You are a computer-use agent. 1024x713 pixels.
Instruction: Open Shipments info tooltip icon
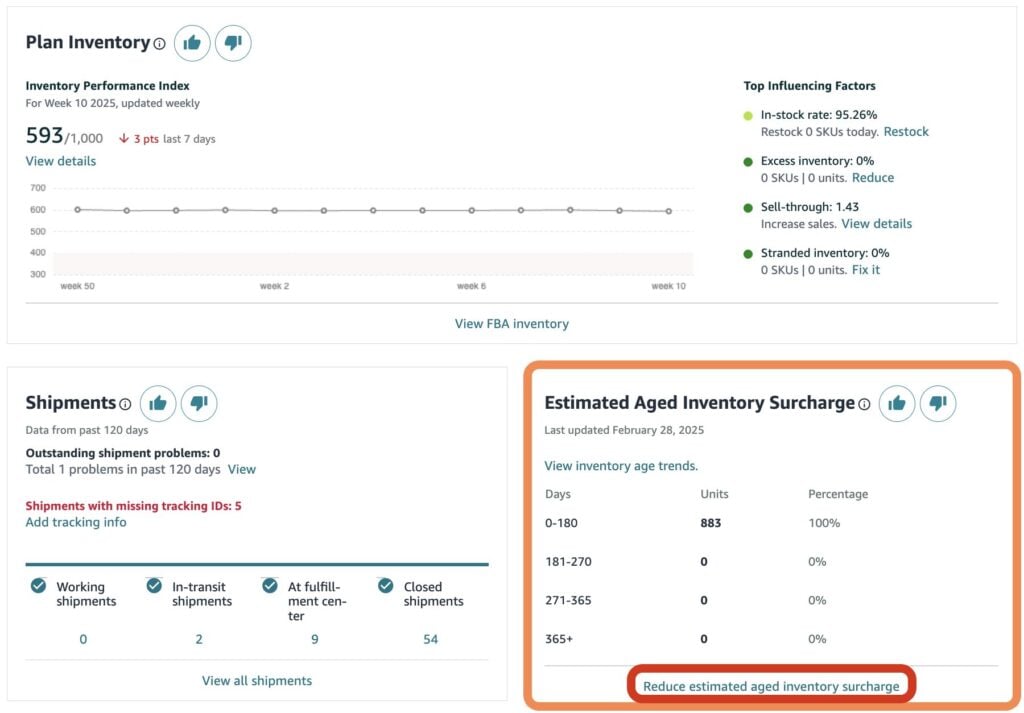(125, 405)
